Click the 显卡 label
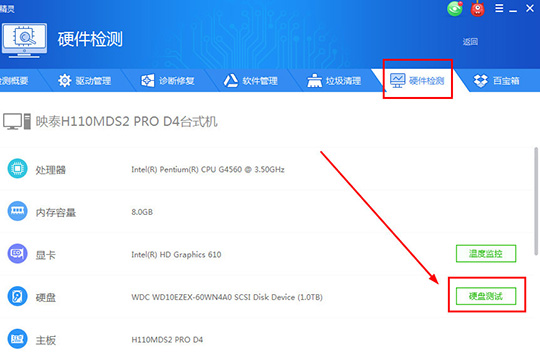The image size is (540, 360). click(x=45, y=255)
